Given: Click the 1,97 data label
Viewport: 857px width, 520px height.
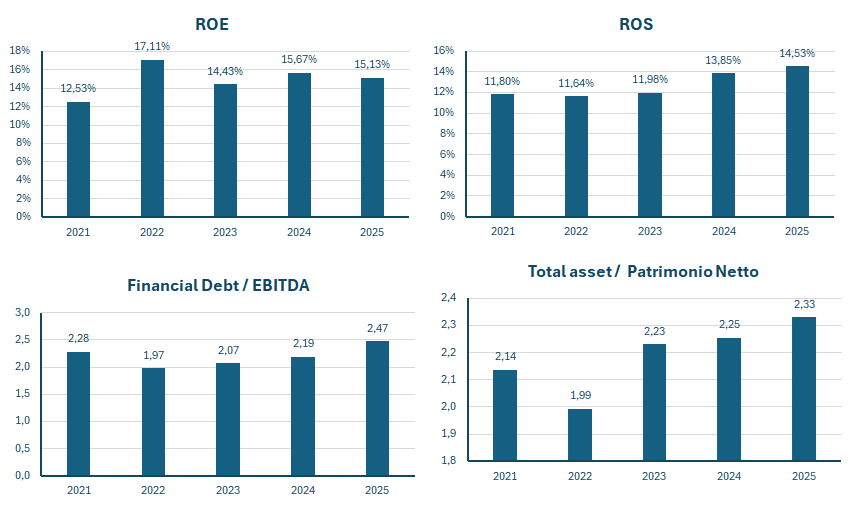Looking at the screenshot, I should pos(154,355).
